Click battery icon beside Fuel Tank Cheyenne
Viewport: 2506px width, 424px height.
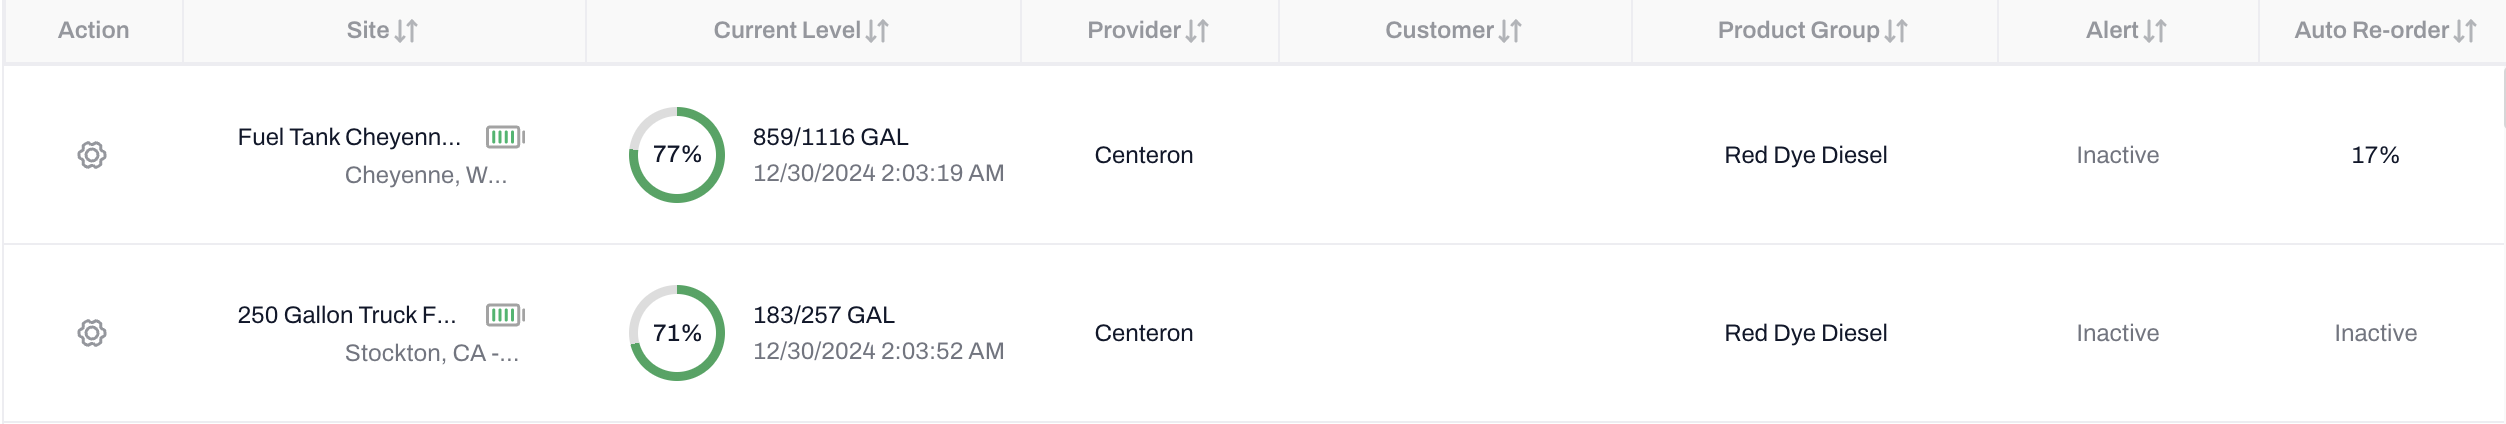505,137
